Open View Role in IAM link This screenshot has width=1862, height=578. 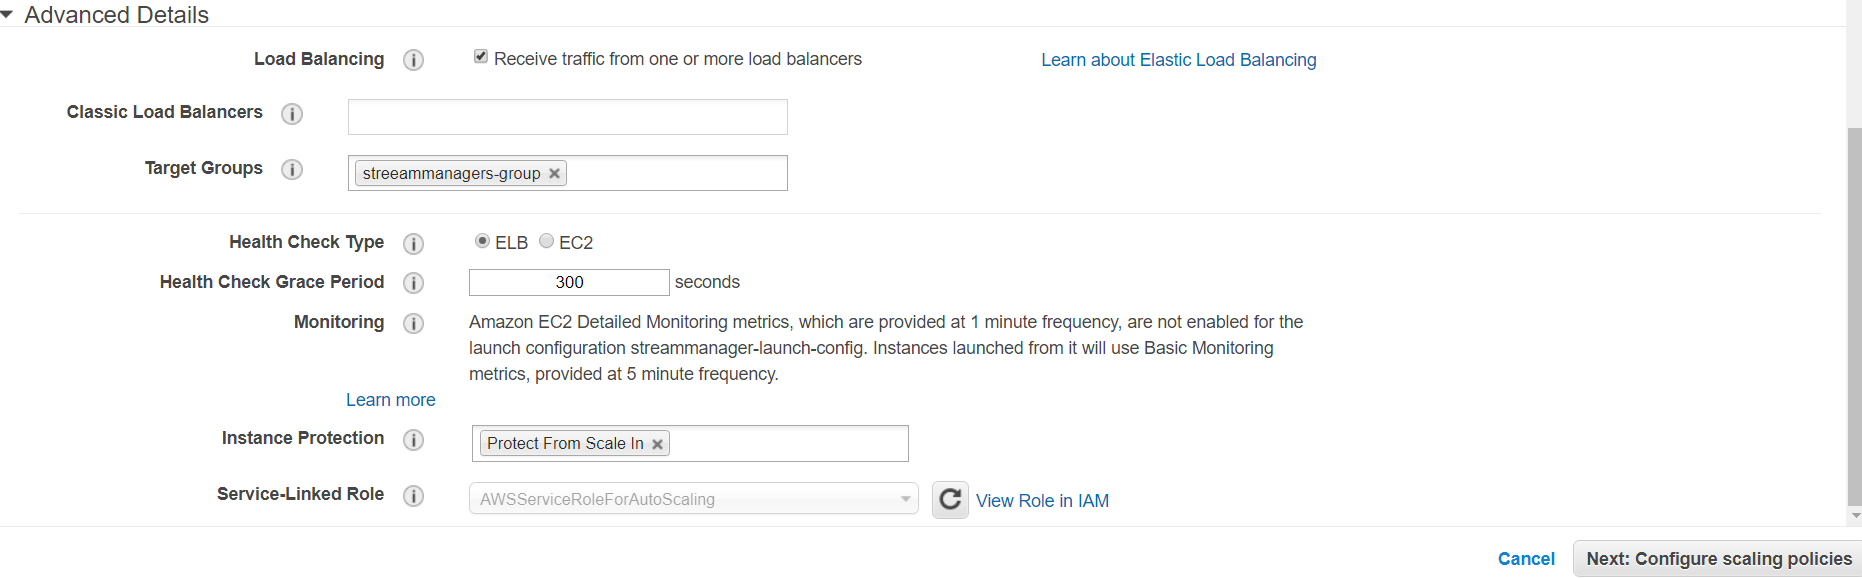(x=1042, y=501)
